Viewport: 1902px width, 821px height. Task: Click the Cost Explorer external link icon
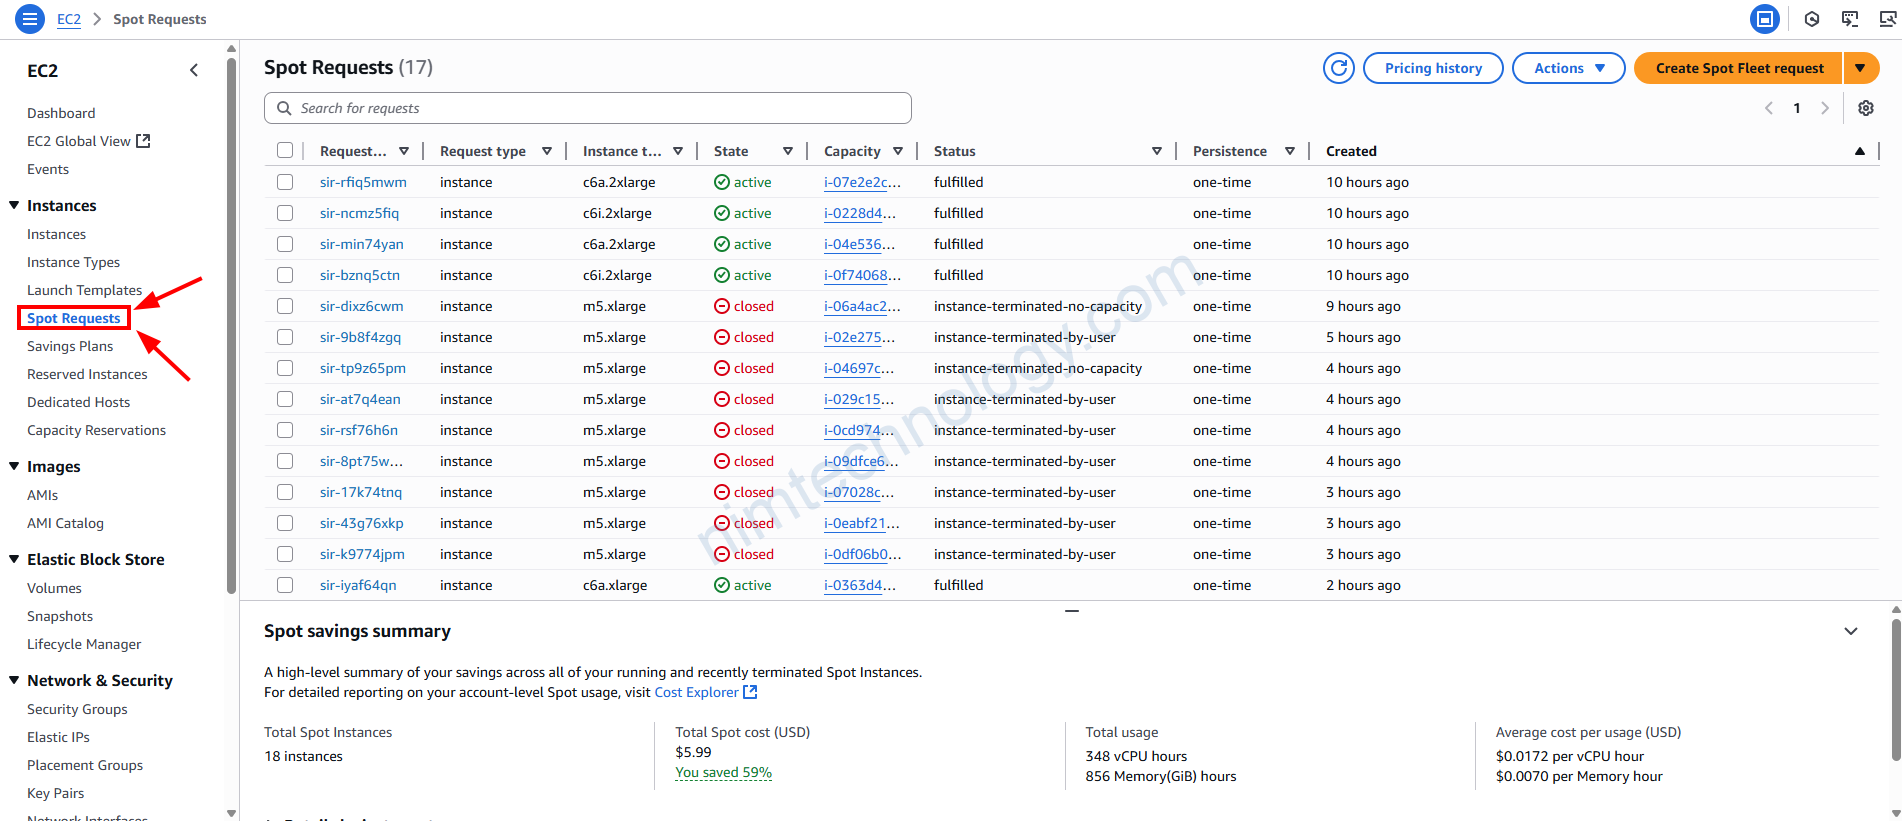pyautogui.click(x=750, y=692)
